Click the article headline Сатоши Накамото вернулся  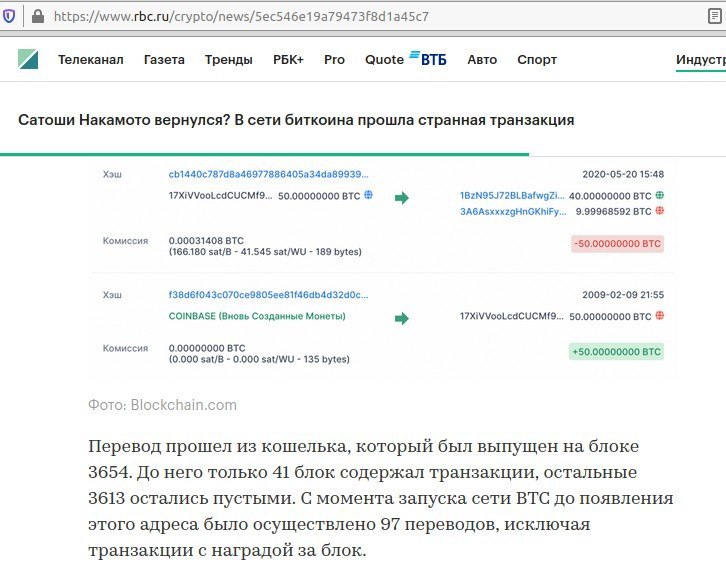click(x=296, y=120)
